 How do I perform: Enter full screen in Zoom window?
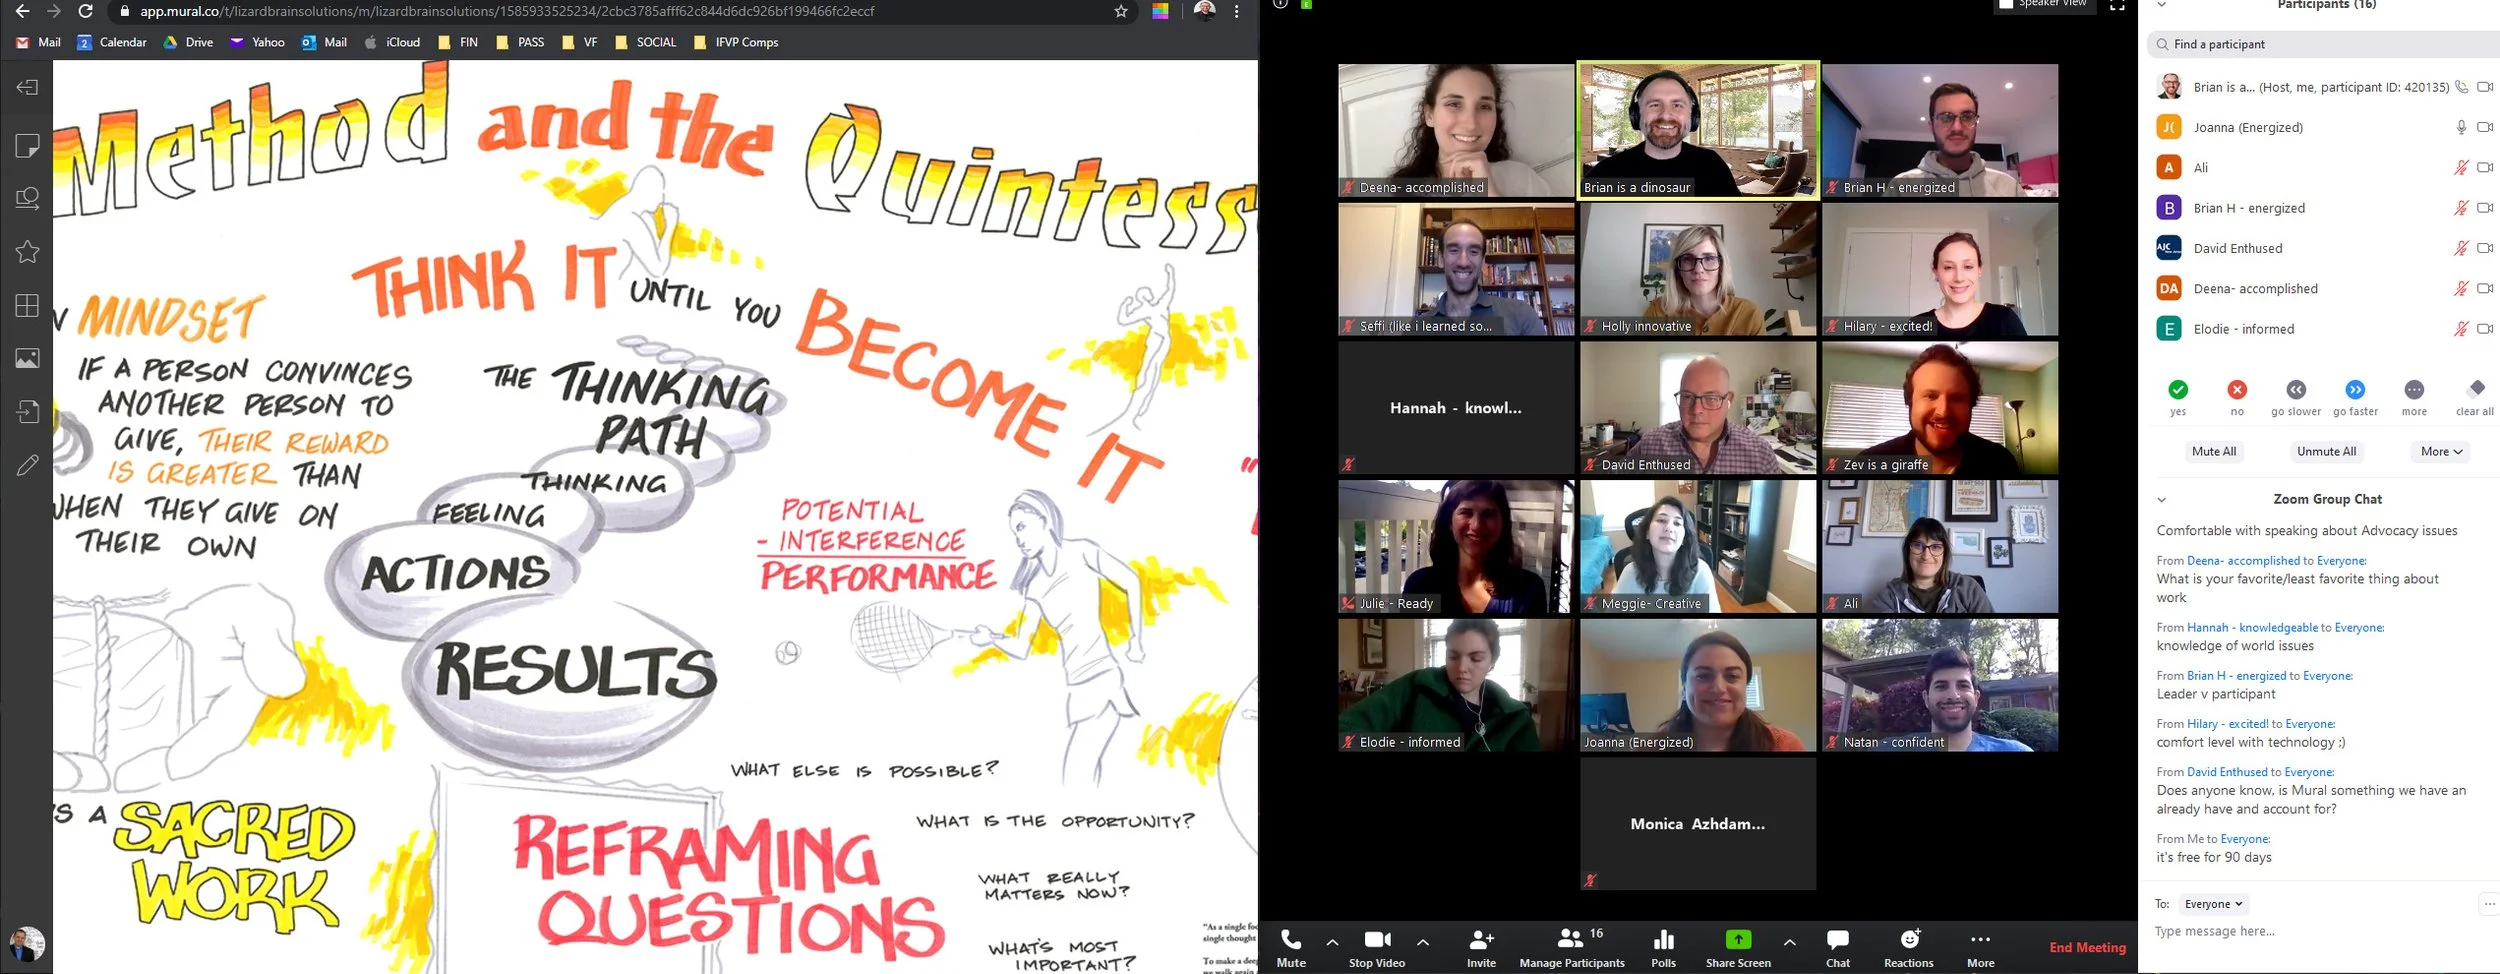click(2117, 5)
